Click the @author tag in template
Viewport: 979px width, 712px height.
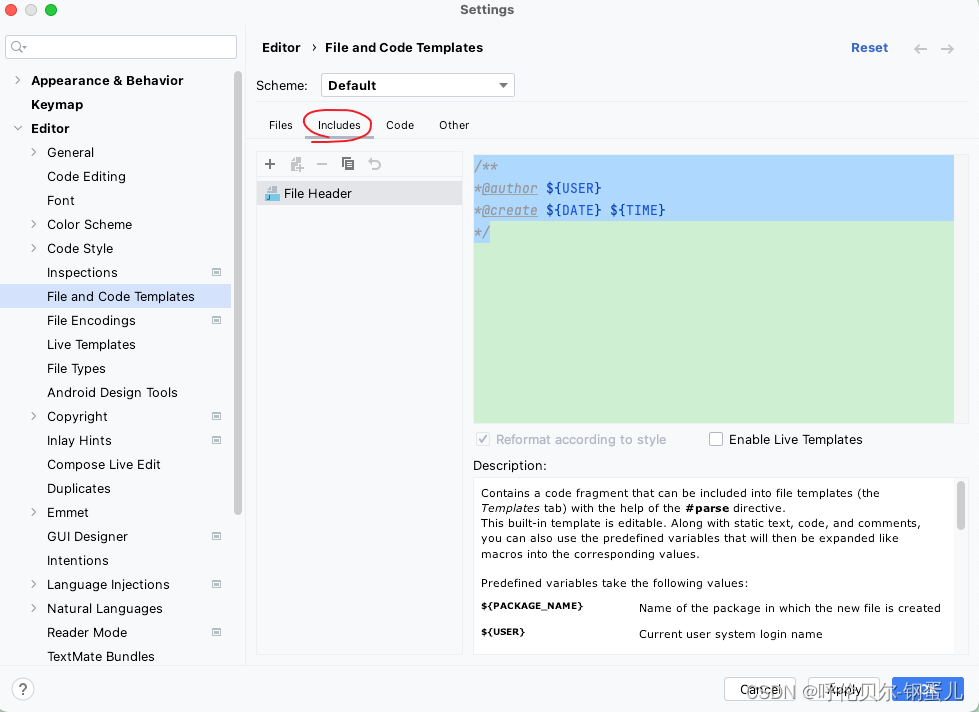click(x=509, y=188)
